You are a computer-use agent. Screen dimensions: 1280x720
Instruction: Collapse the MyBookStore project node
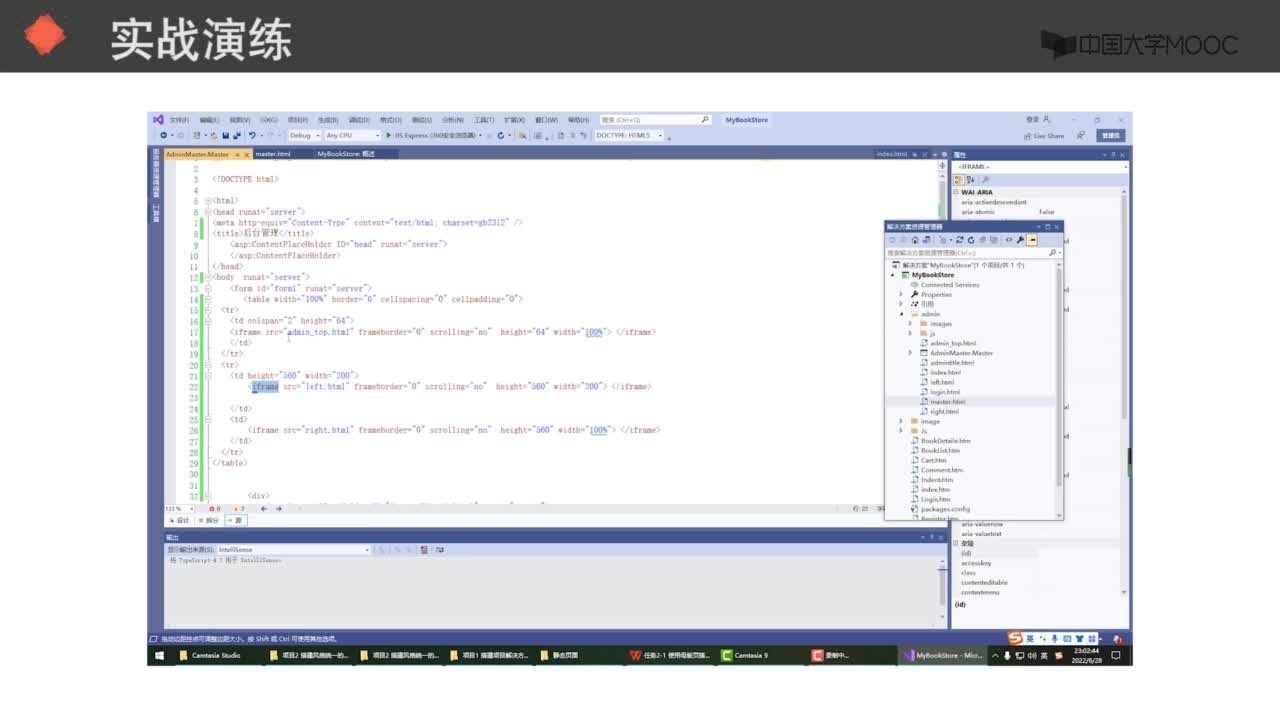[892, 275]
